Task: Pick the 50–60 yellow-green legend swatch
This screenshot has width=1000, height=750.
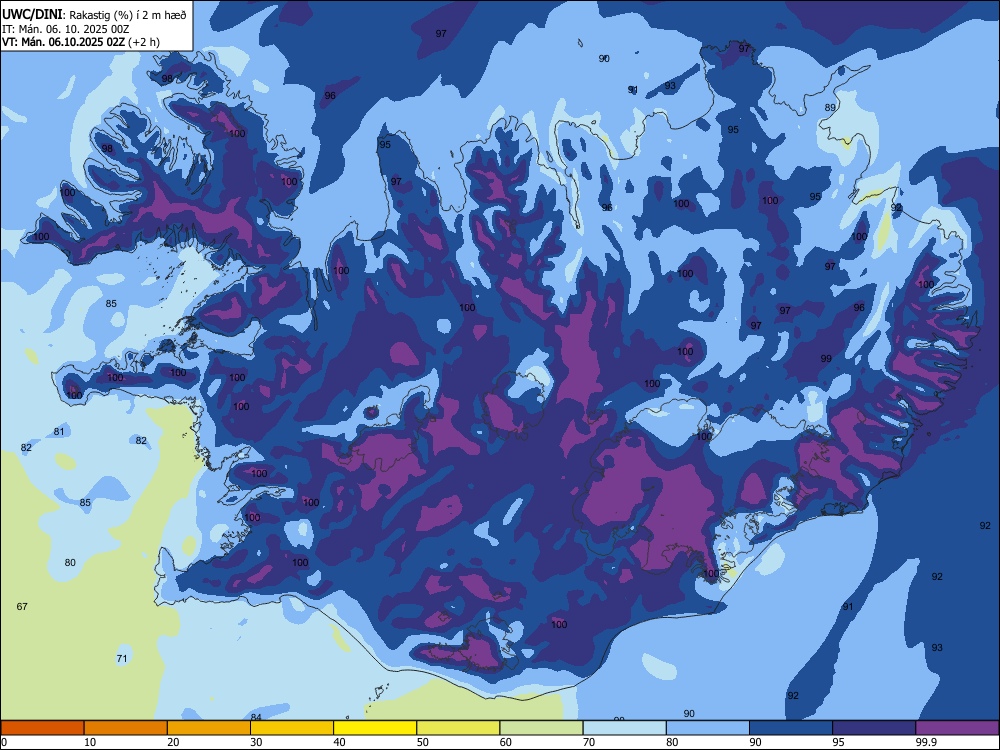Action: 459,728
